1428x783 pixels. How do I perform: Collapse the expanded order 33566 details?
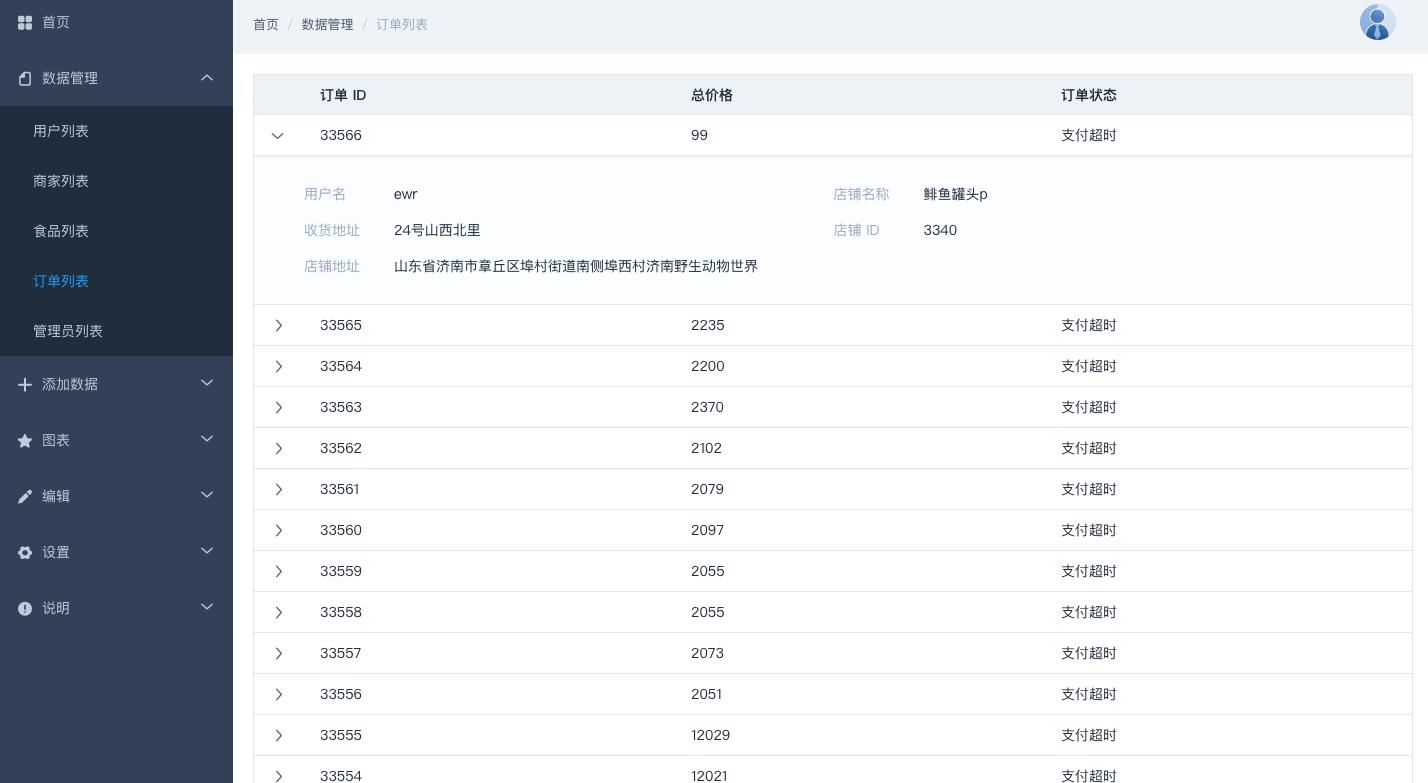point(277,136)
